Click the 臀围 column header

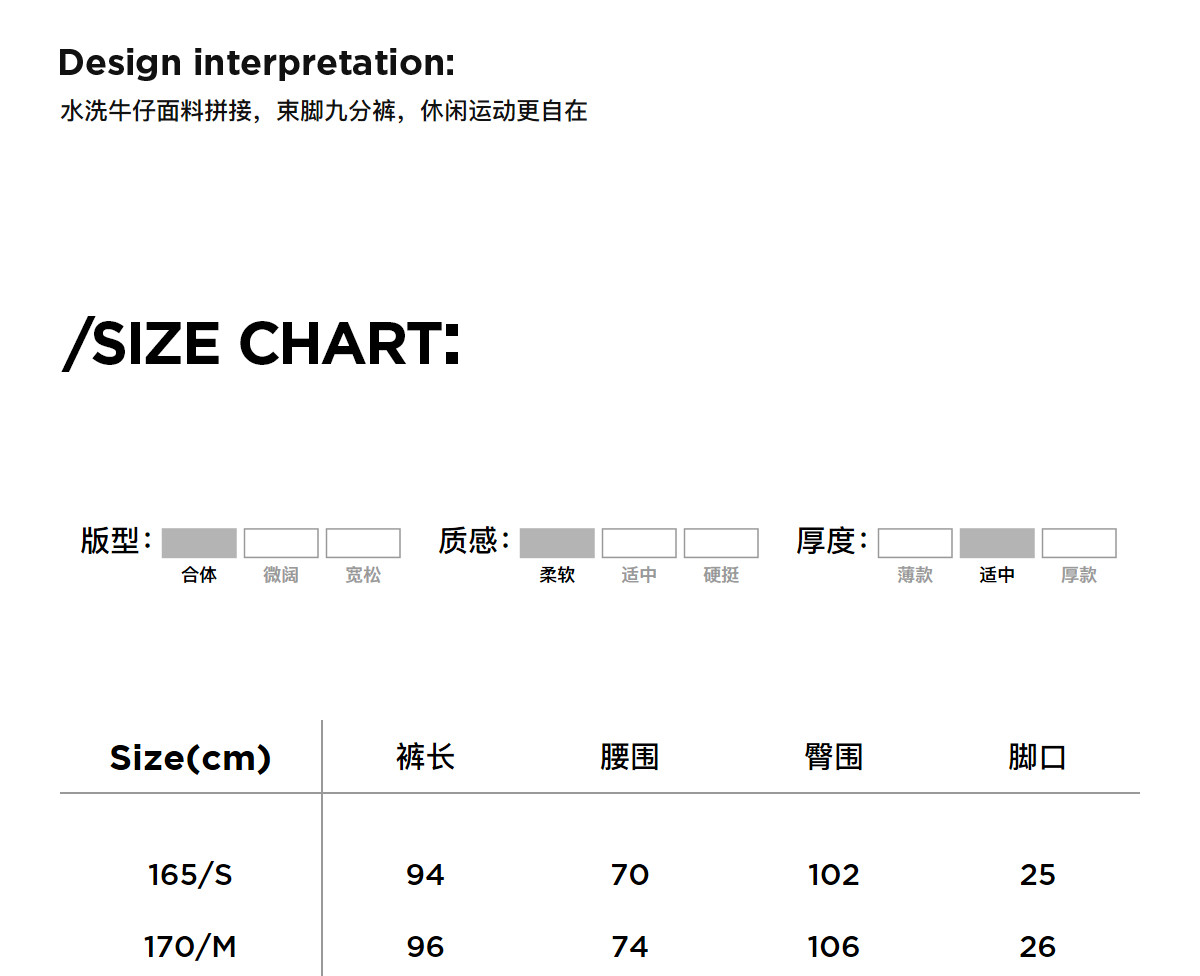(833, 757)
